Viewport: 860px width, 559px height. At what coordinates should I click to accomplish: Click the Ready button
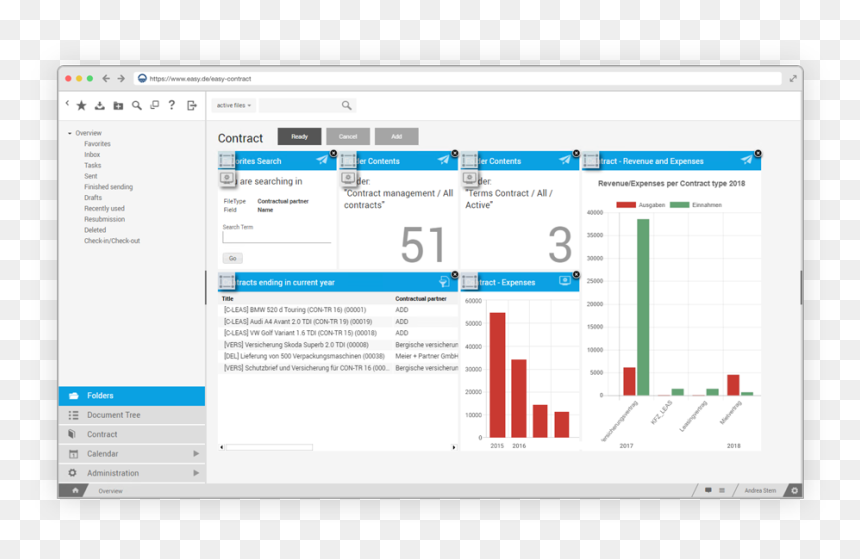click(299, 137)
